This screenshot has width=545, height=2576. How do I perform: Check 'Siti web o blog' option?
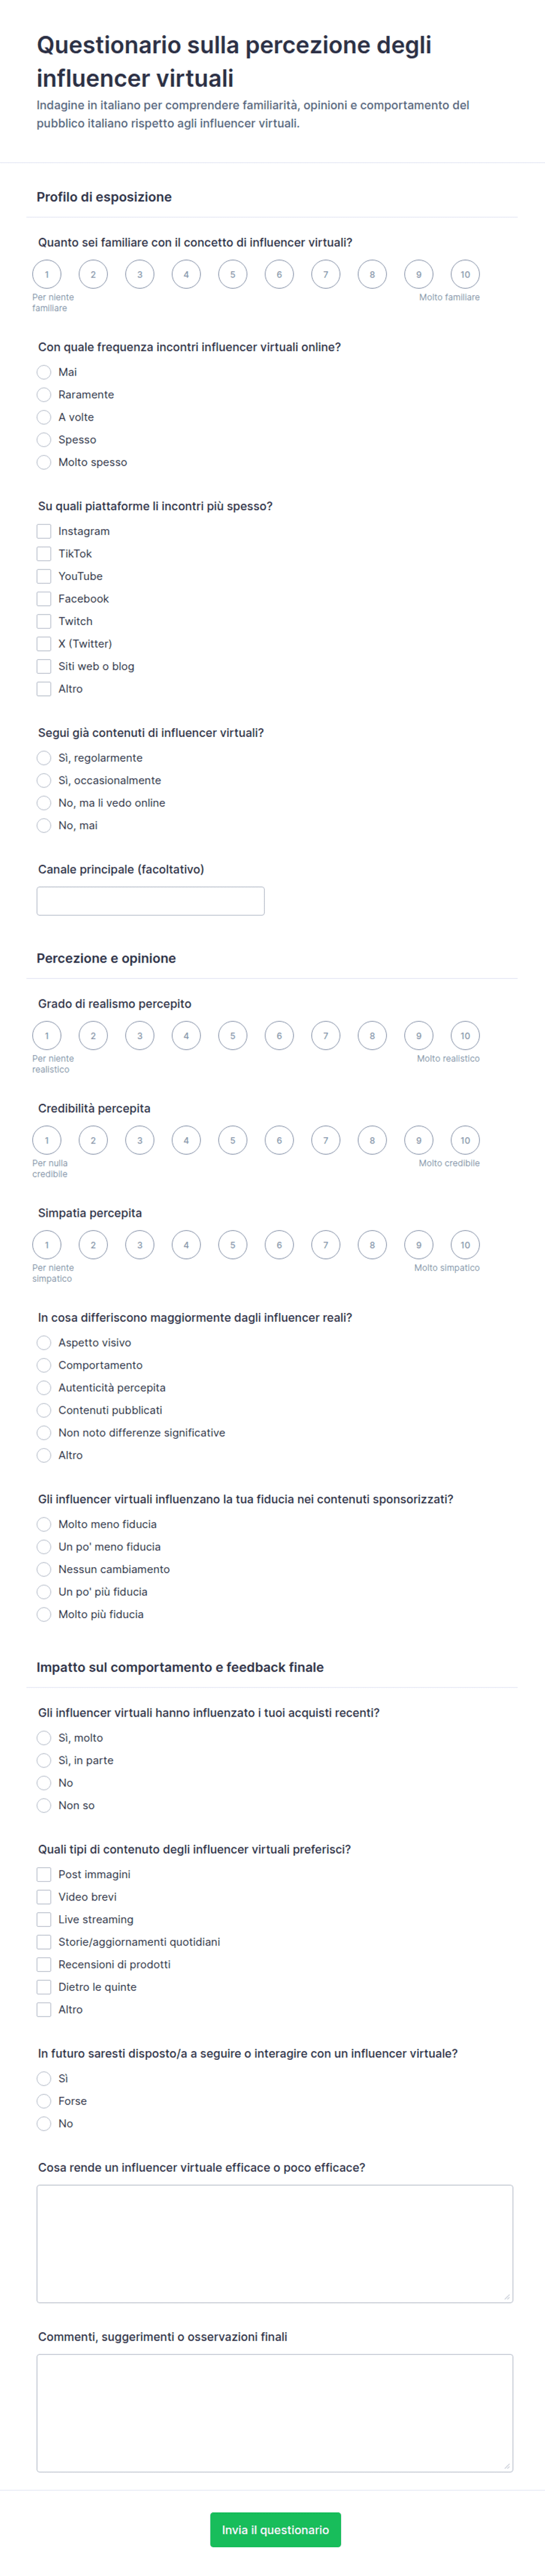[44, 666]
